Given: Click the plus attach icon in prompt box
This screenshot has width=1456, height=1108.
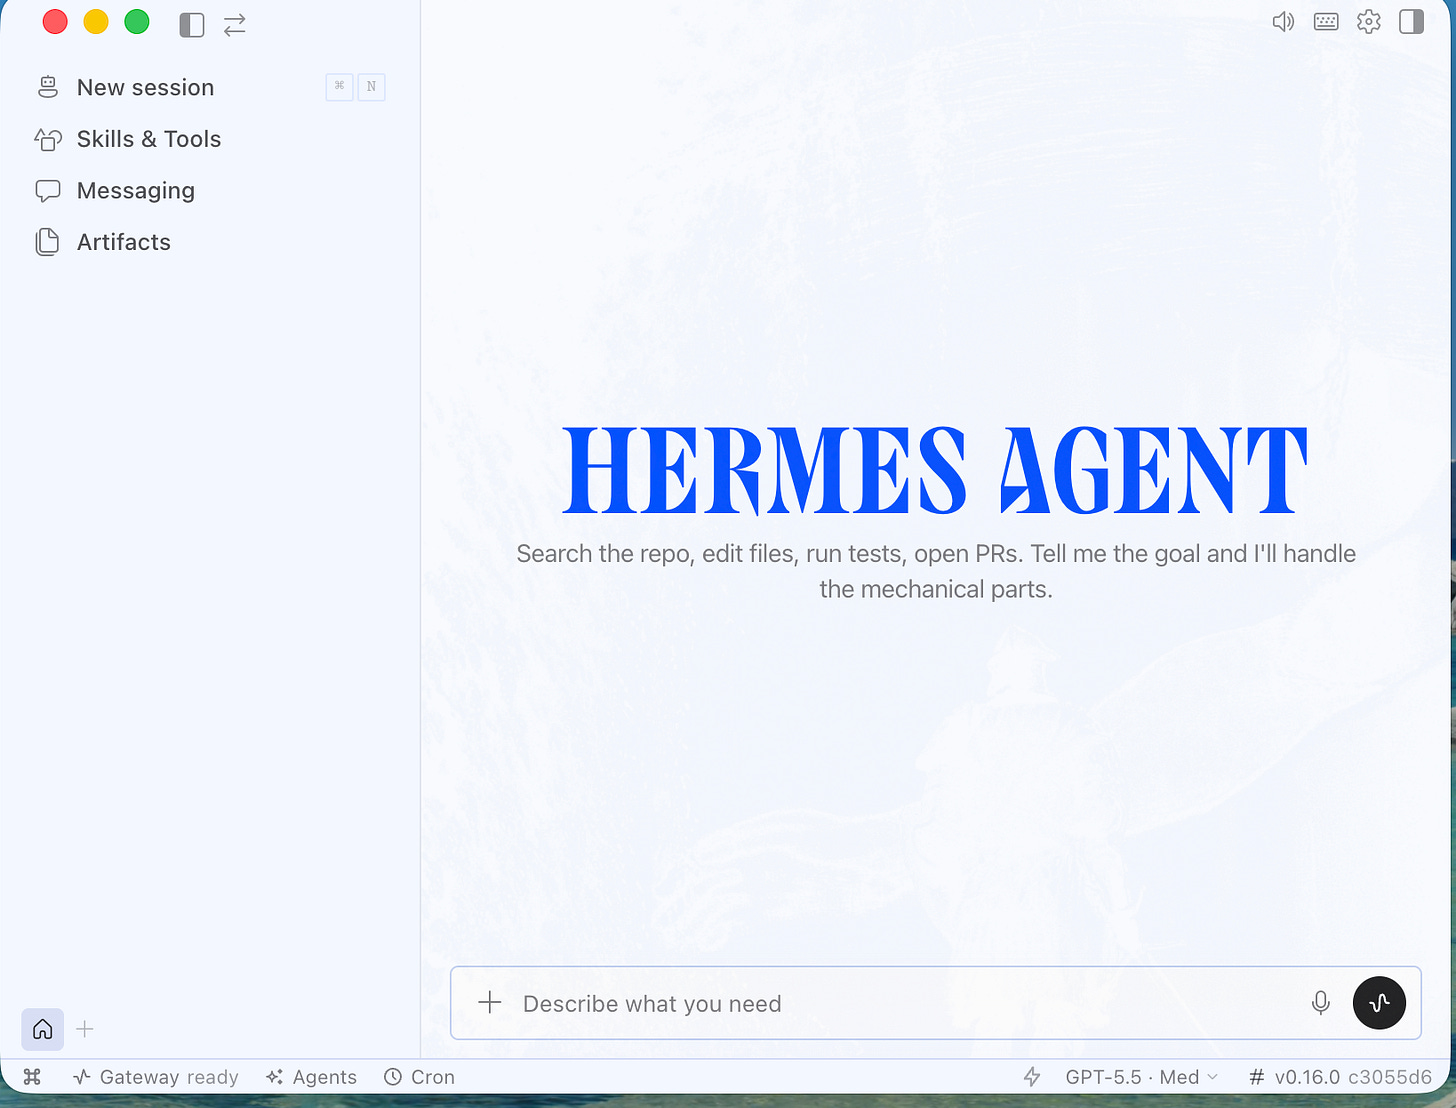Looking at the screenshot, I should tap(490, 1002).
